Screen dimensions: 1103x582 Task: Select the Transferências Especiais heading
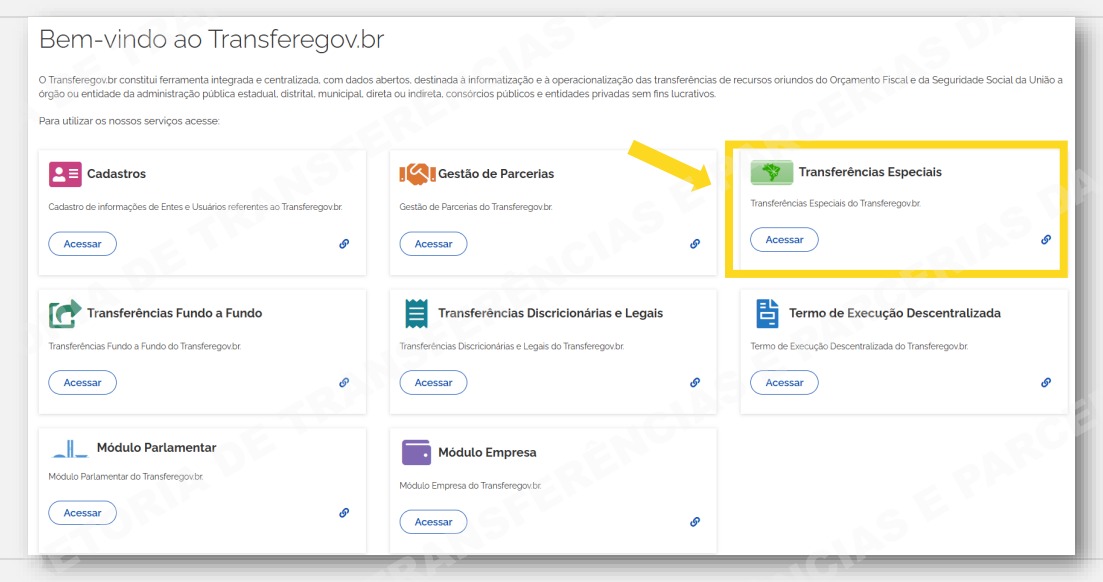click(x=870, y=172)
